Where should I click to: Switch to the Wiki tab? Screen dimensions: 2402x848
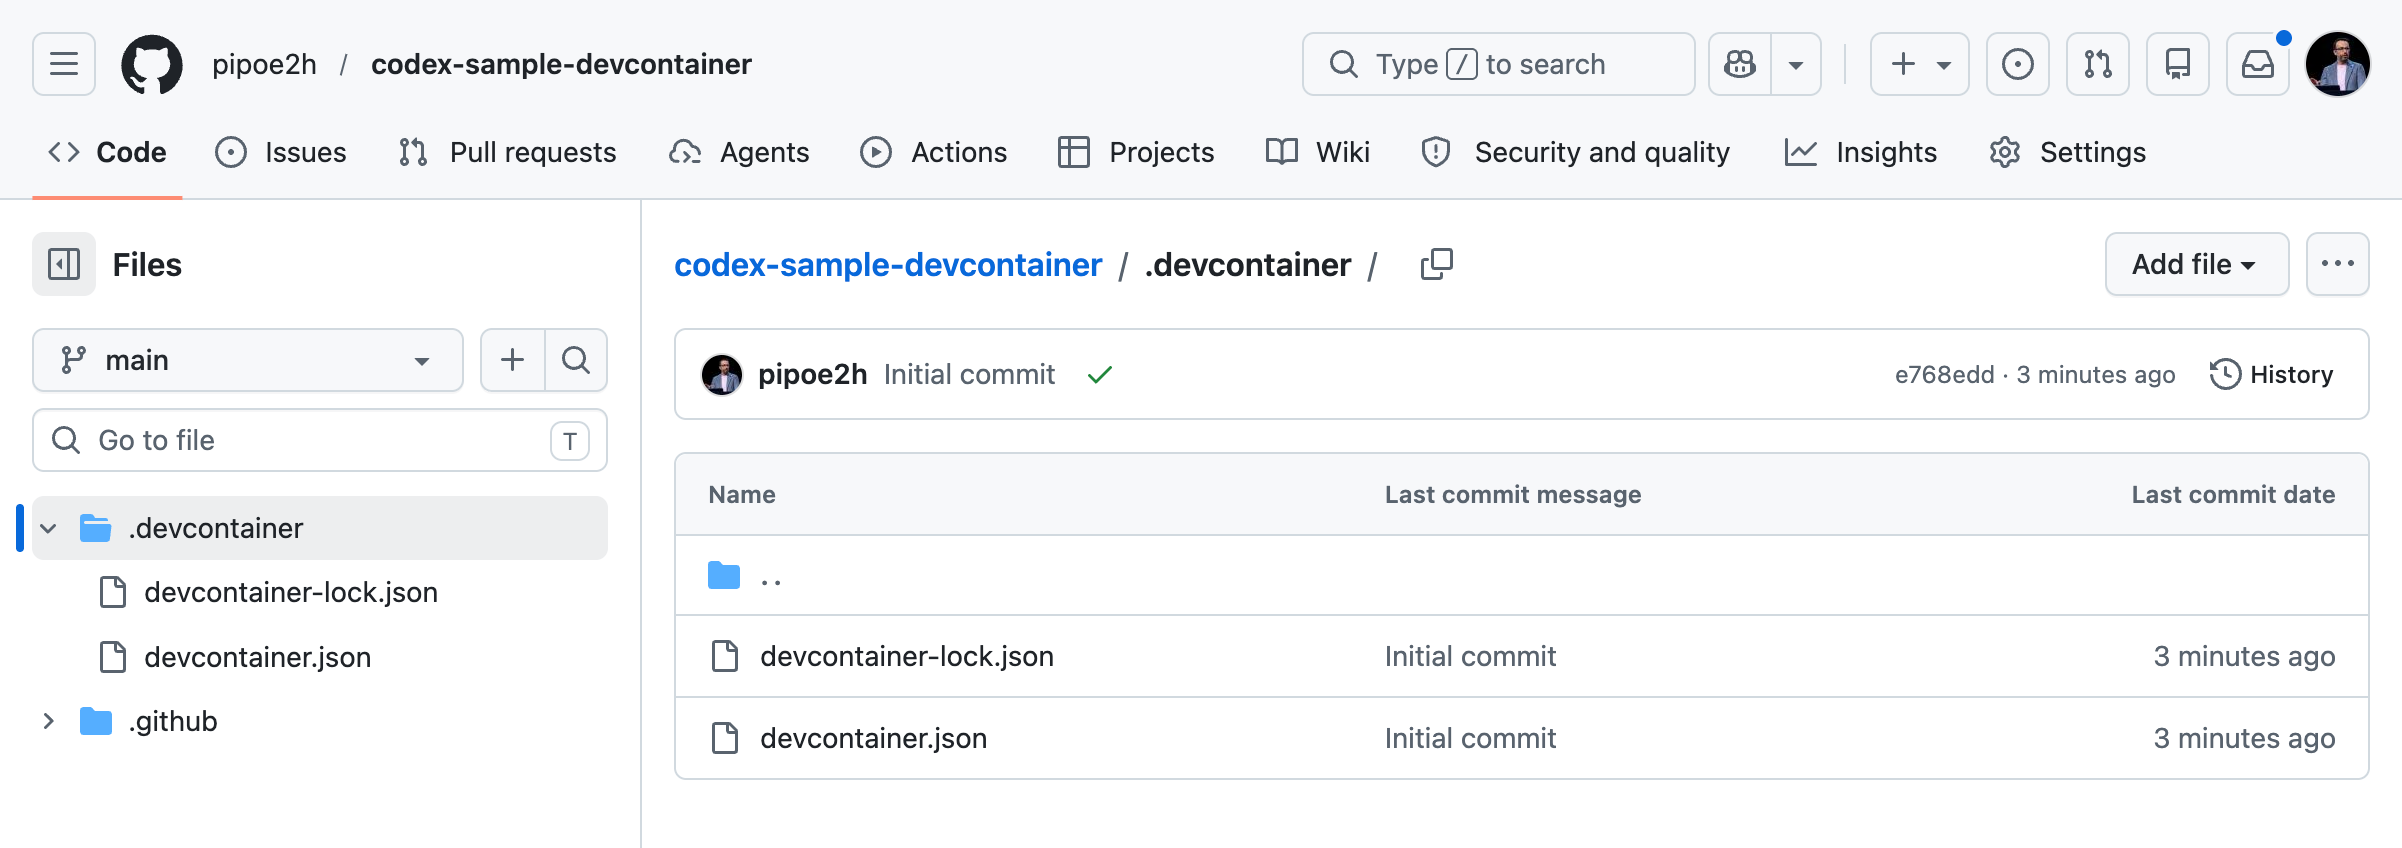tap(1318, 152)
